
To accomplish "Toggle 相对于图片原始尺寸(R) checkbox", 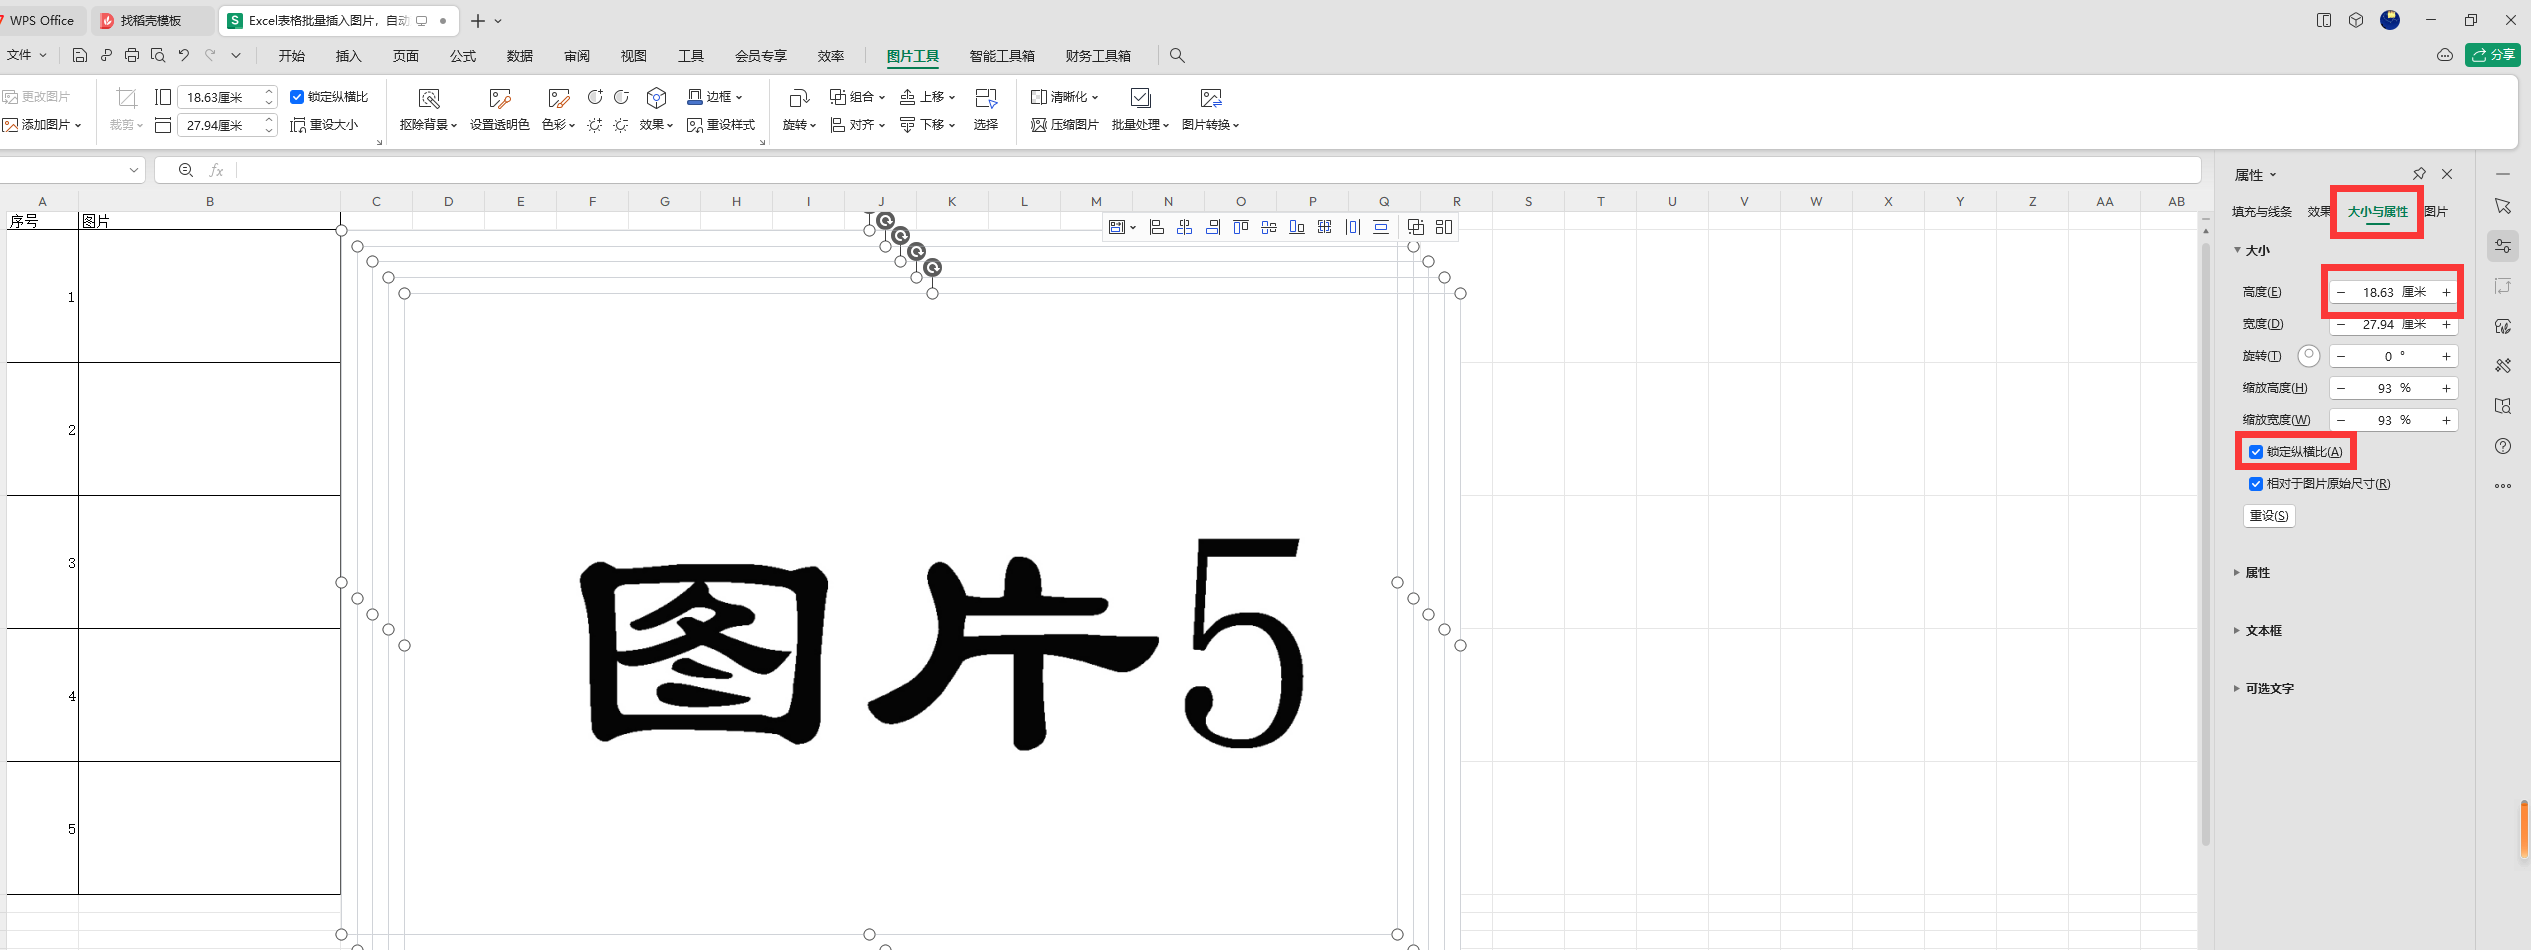I will 2256,484.
